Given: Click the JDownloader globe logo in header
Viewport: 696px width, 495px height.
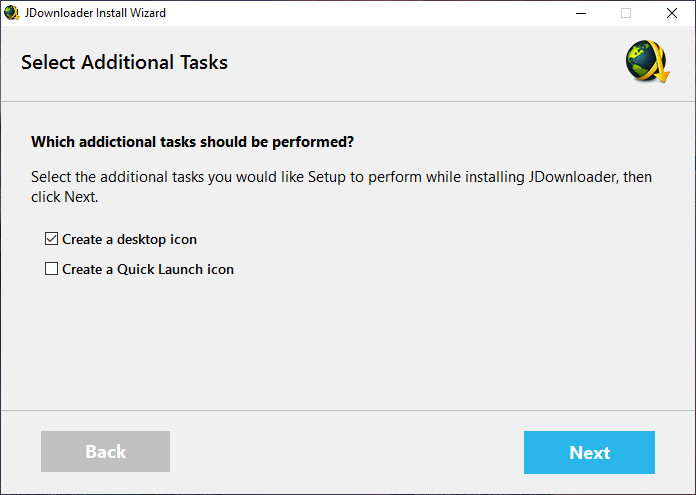Looking at the screenshot, I should [645, 63].
